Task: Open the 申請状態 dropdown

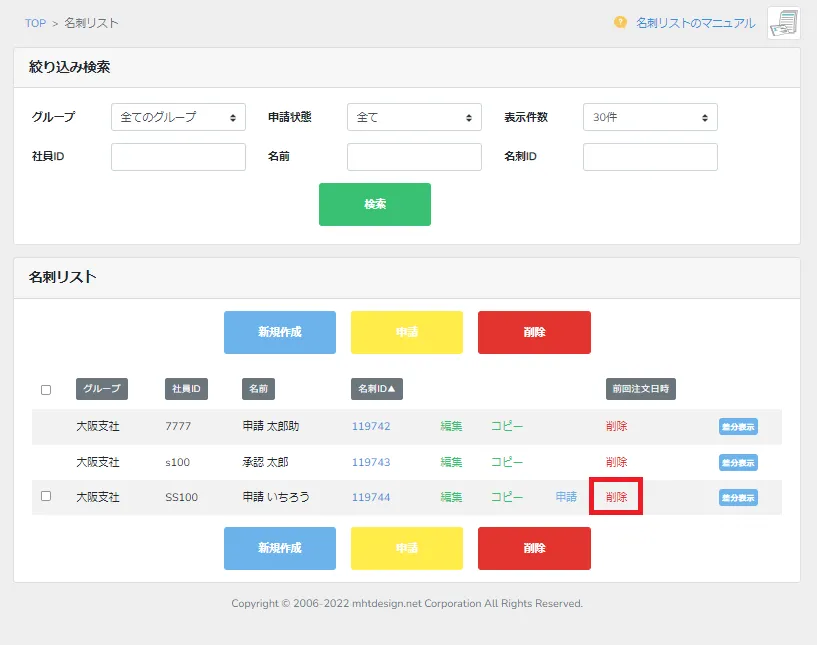Action: pyautogui.click(x=414, y=116)
